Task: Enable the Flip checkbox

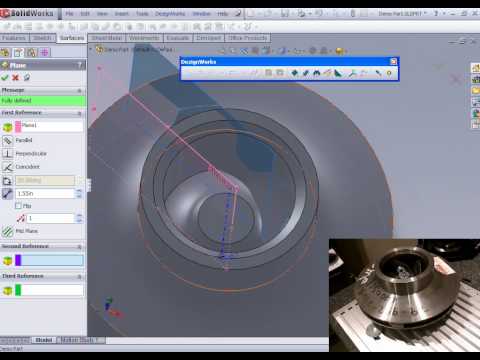Action: pyautogui.click(x=19, y=206)
